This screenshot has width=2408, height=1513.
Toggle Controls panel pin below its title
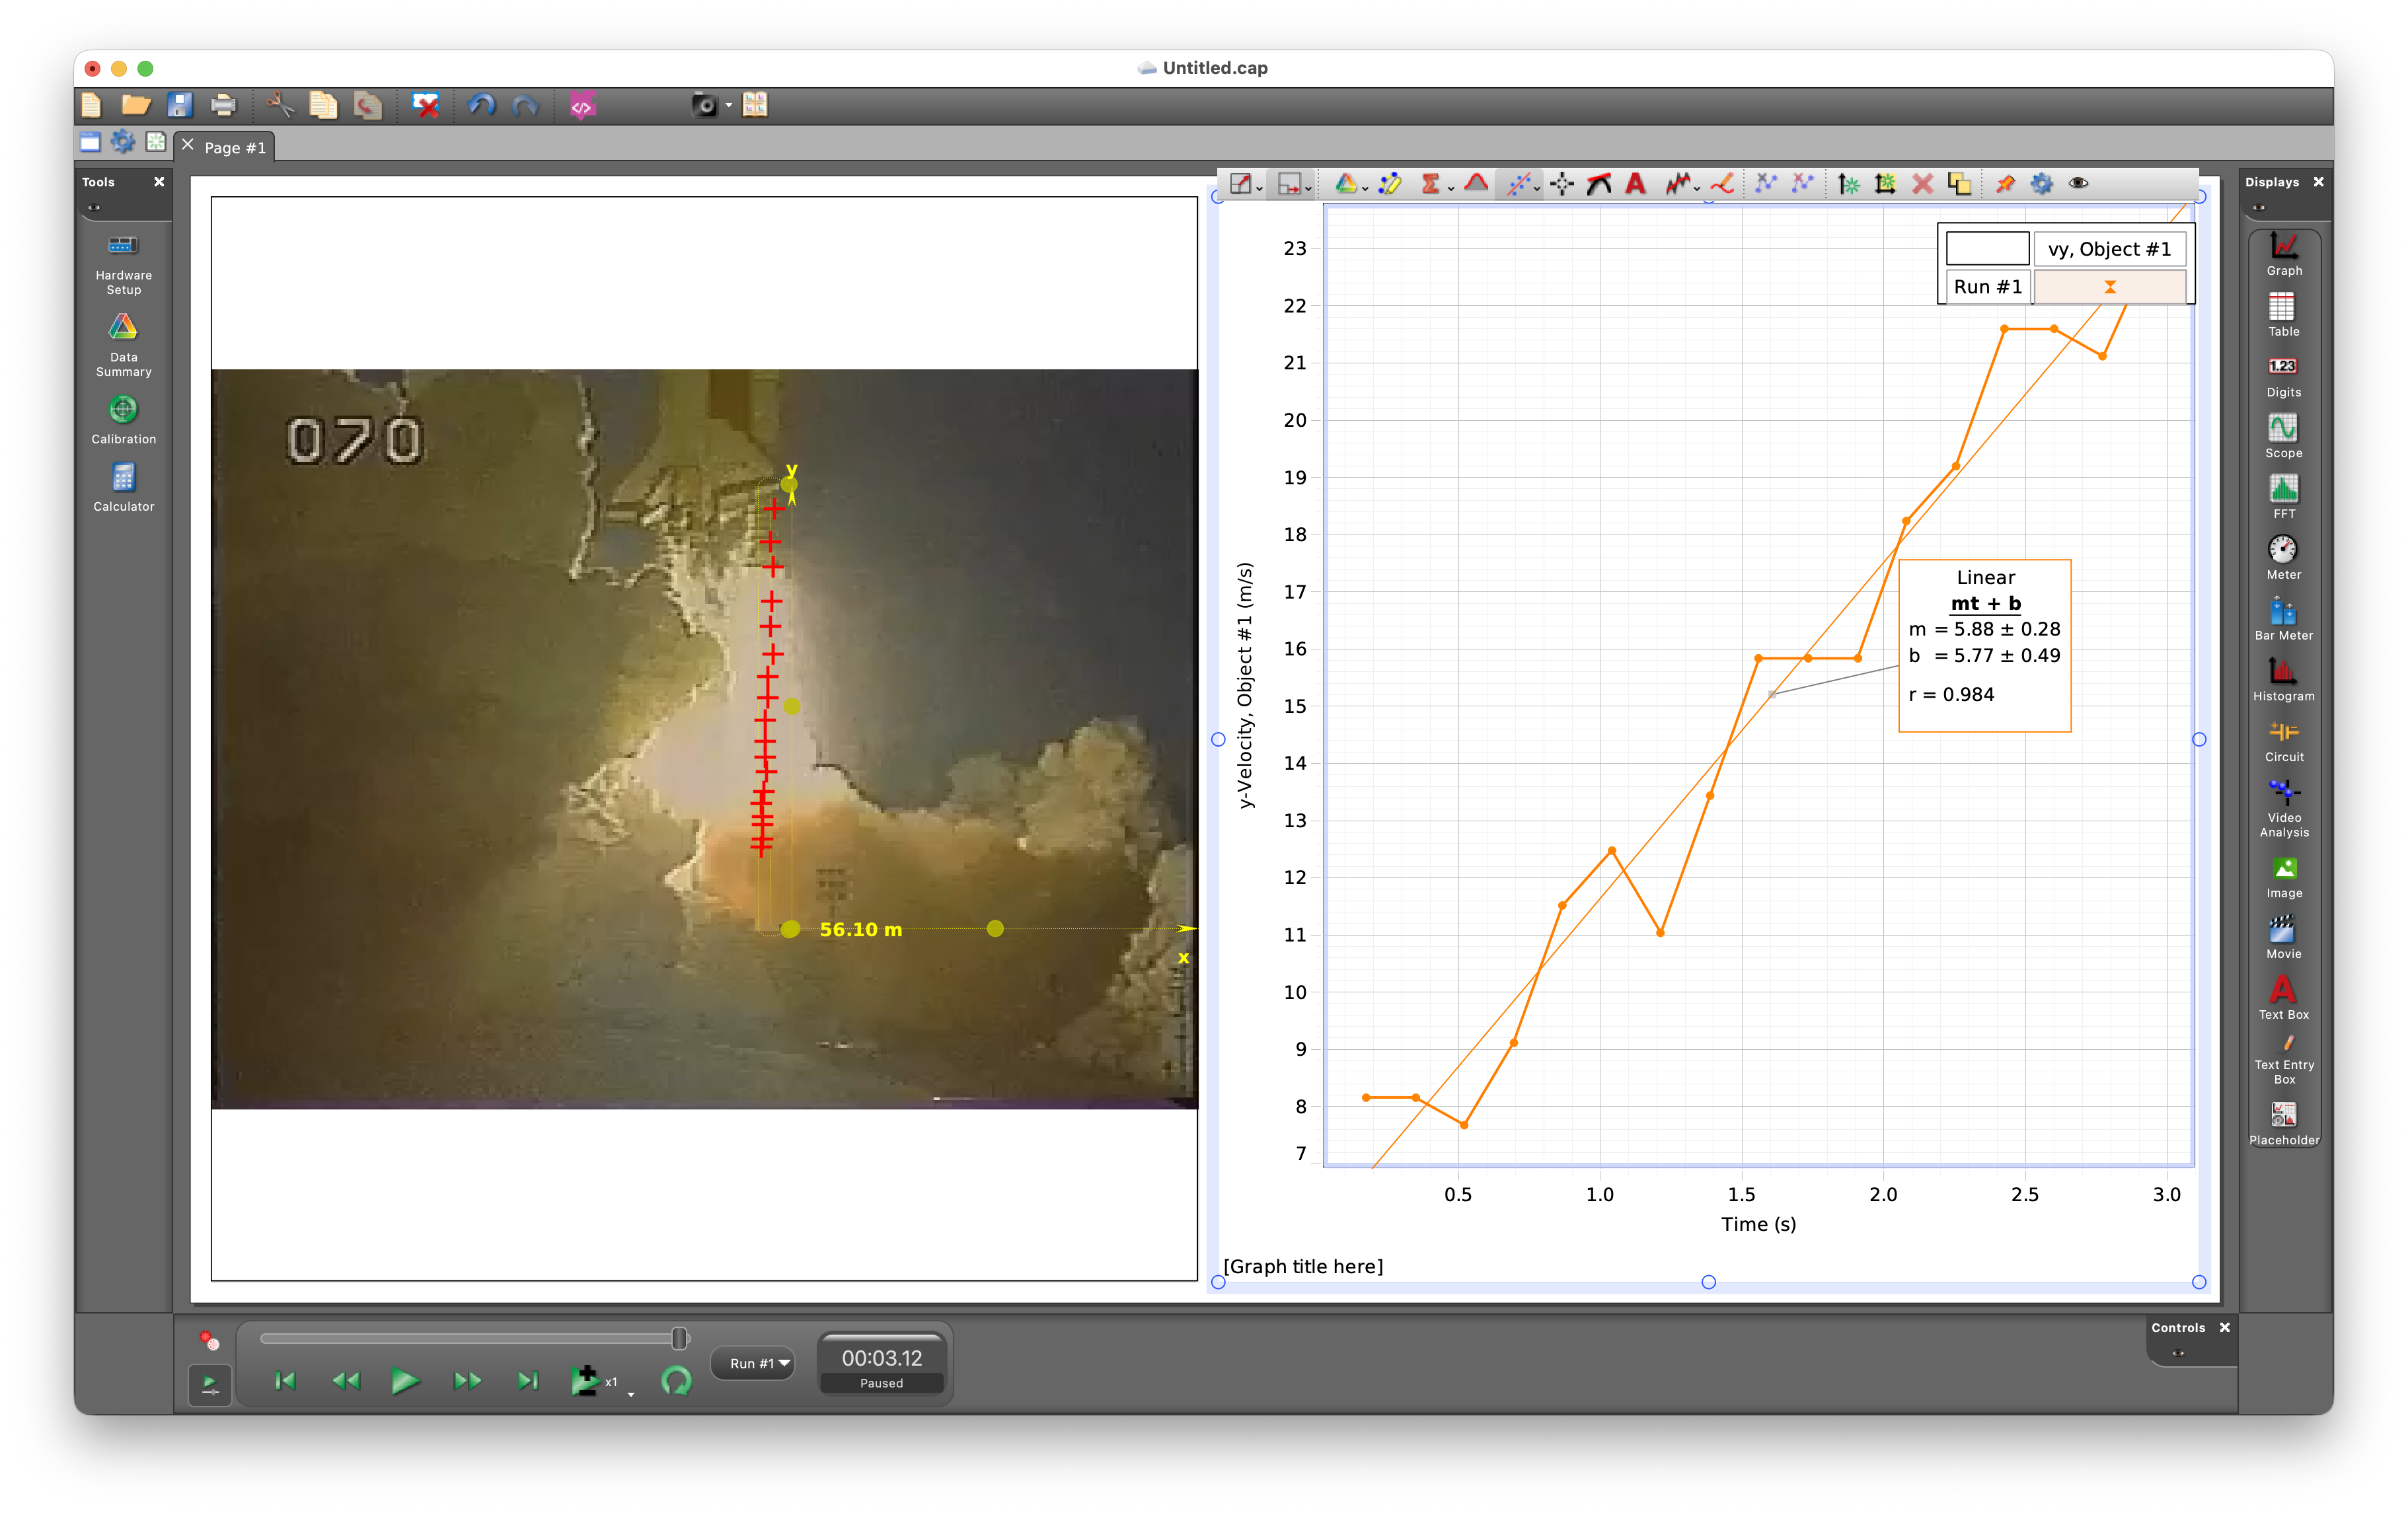click(x=2178, y=1353)
